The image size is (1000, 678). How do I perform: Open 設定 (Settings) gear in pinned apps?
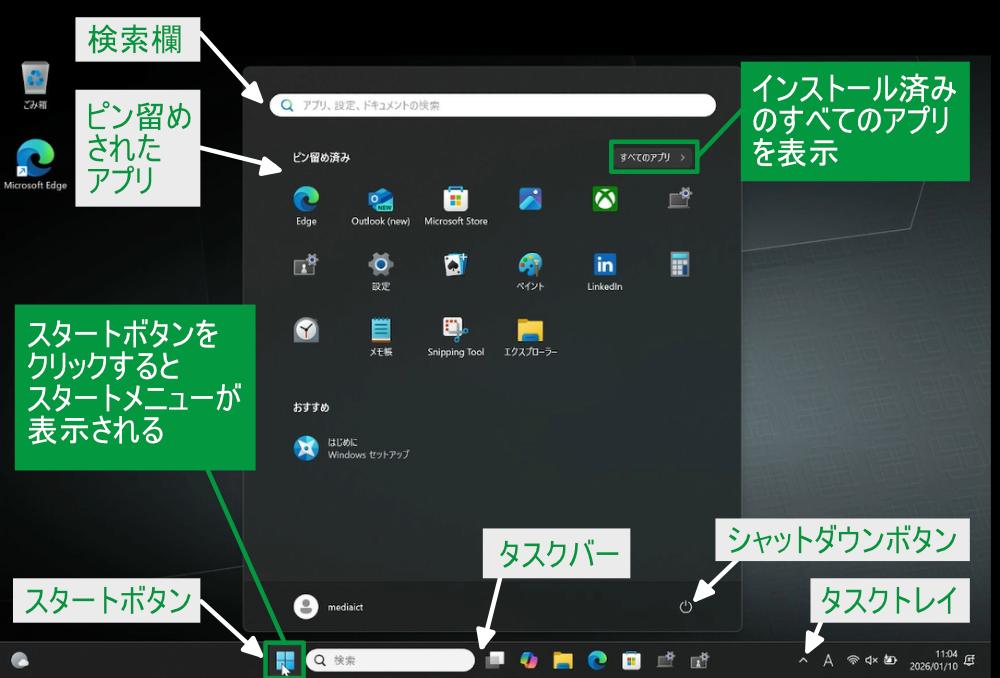tap(380, 265)
